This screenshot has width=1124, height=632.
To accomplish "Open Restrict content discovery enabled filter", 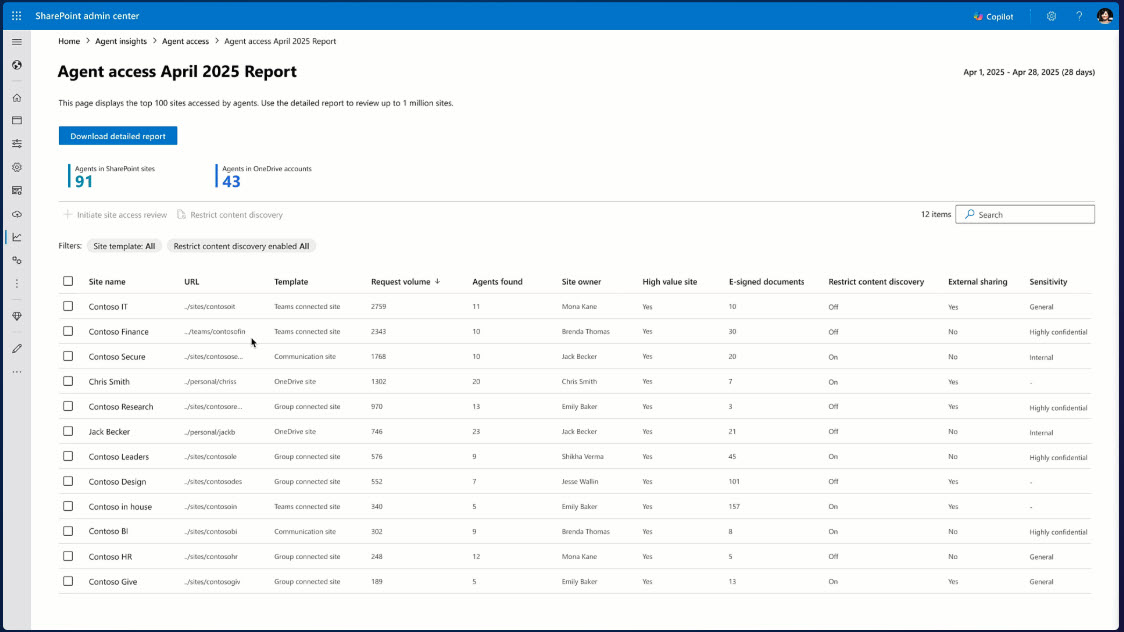I will [x=242, y=246].
